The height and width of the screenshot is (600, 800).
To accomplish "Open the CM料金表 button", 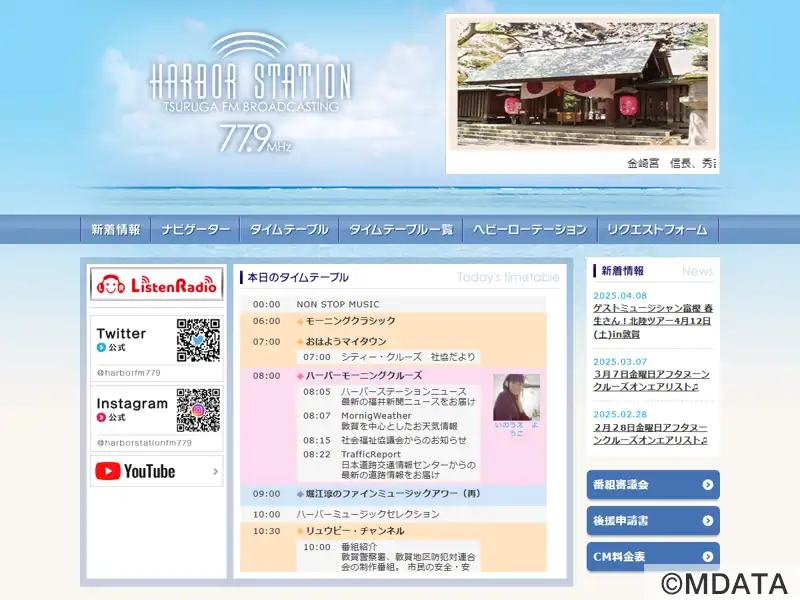I will (x=653, y=556).
